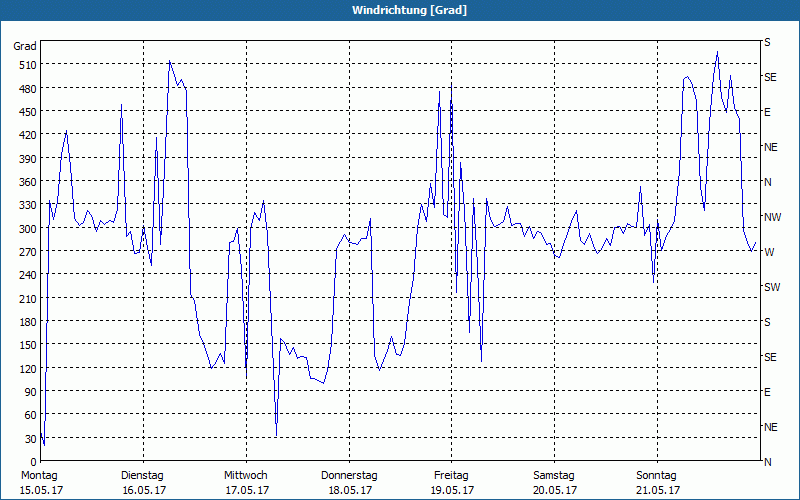This screenshot has width=800, height=500.
Task: Click the 'Freitag' day label
Action: (x=451, y=476)
